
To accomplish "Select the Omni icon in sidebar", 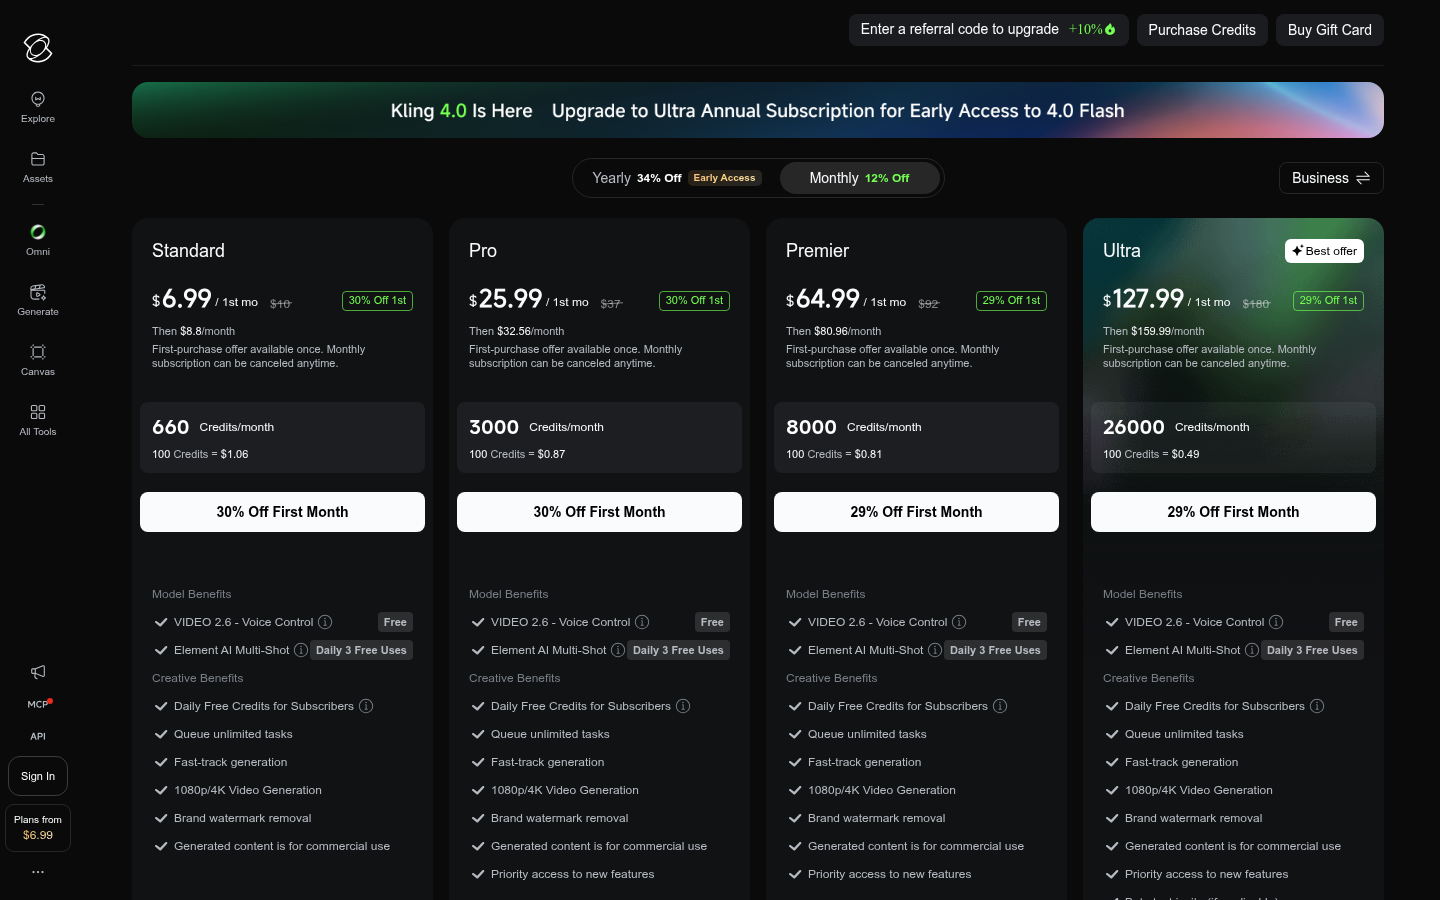I will (x=38, y=231).
